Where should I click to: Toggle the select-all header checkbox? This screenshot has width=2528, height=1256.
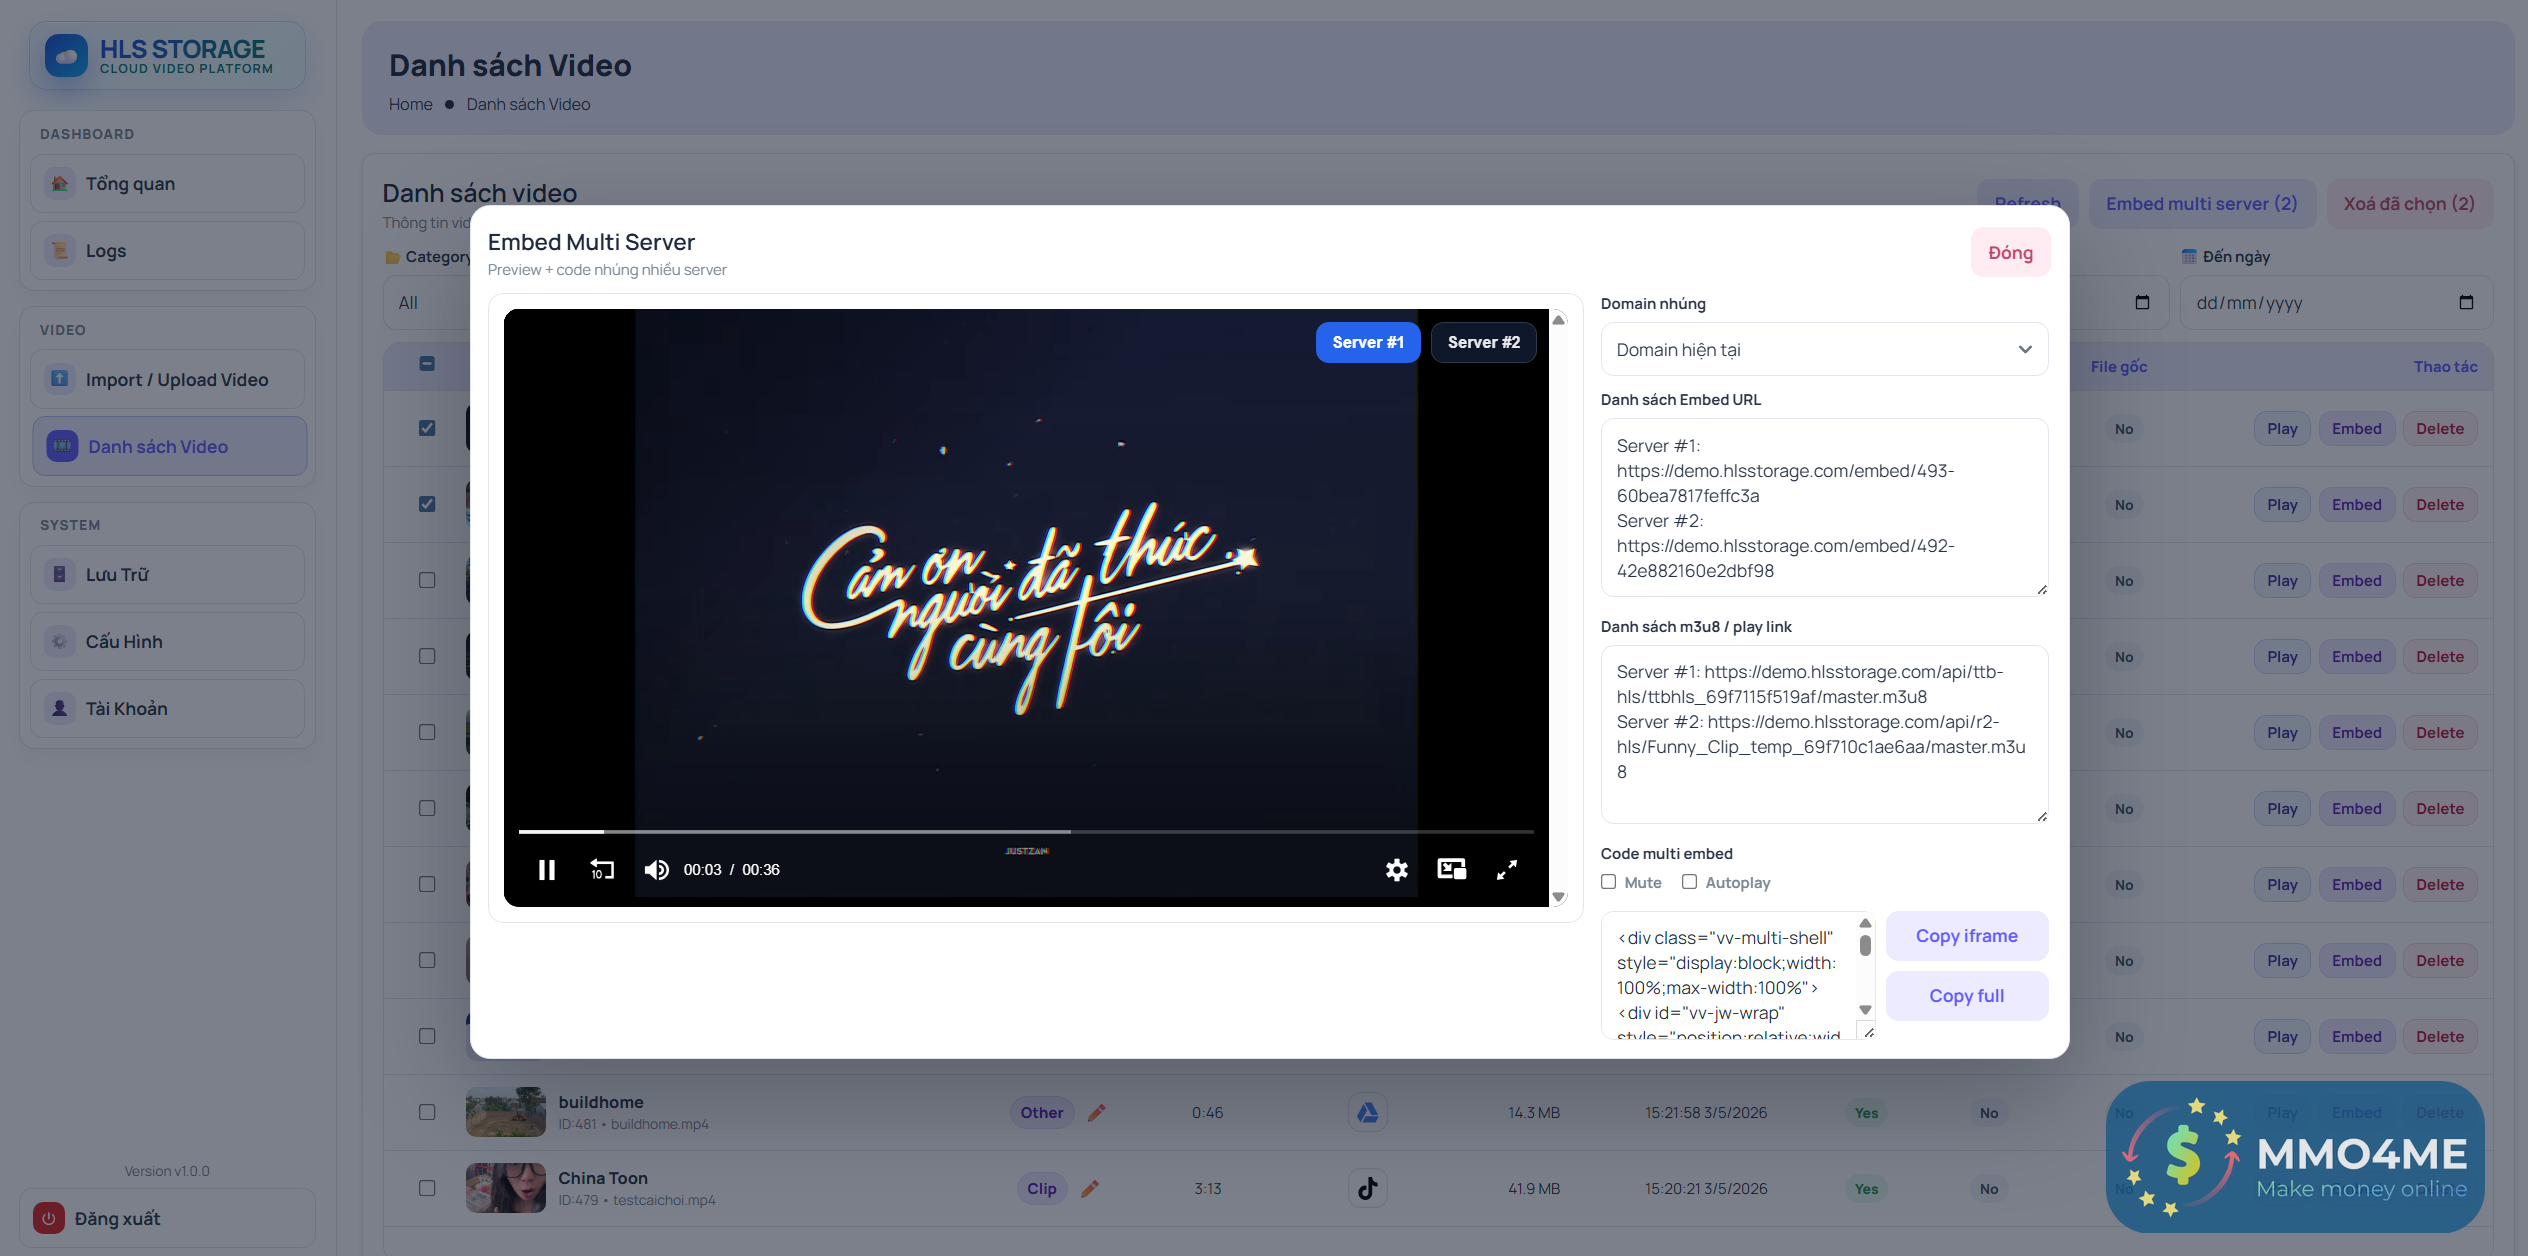[x=427, y=364]
